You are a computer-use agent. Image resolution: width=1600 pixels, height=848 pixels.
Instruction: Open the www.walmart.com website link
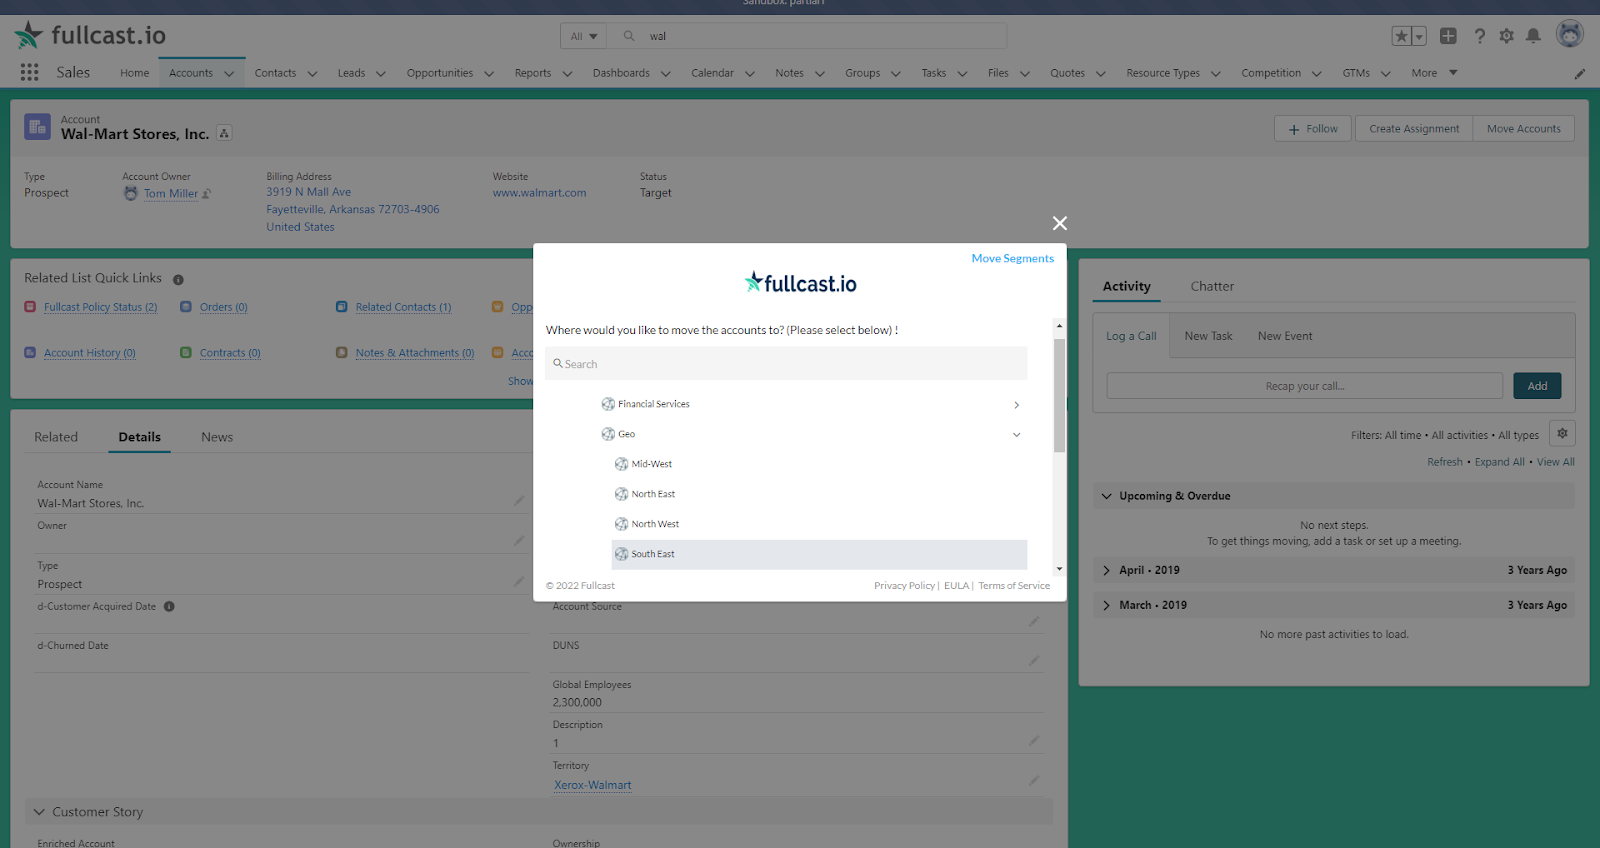pyautogui.click(x=539, y=193)
